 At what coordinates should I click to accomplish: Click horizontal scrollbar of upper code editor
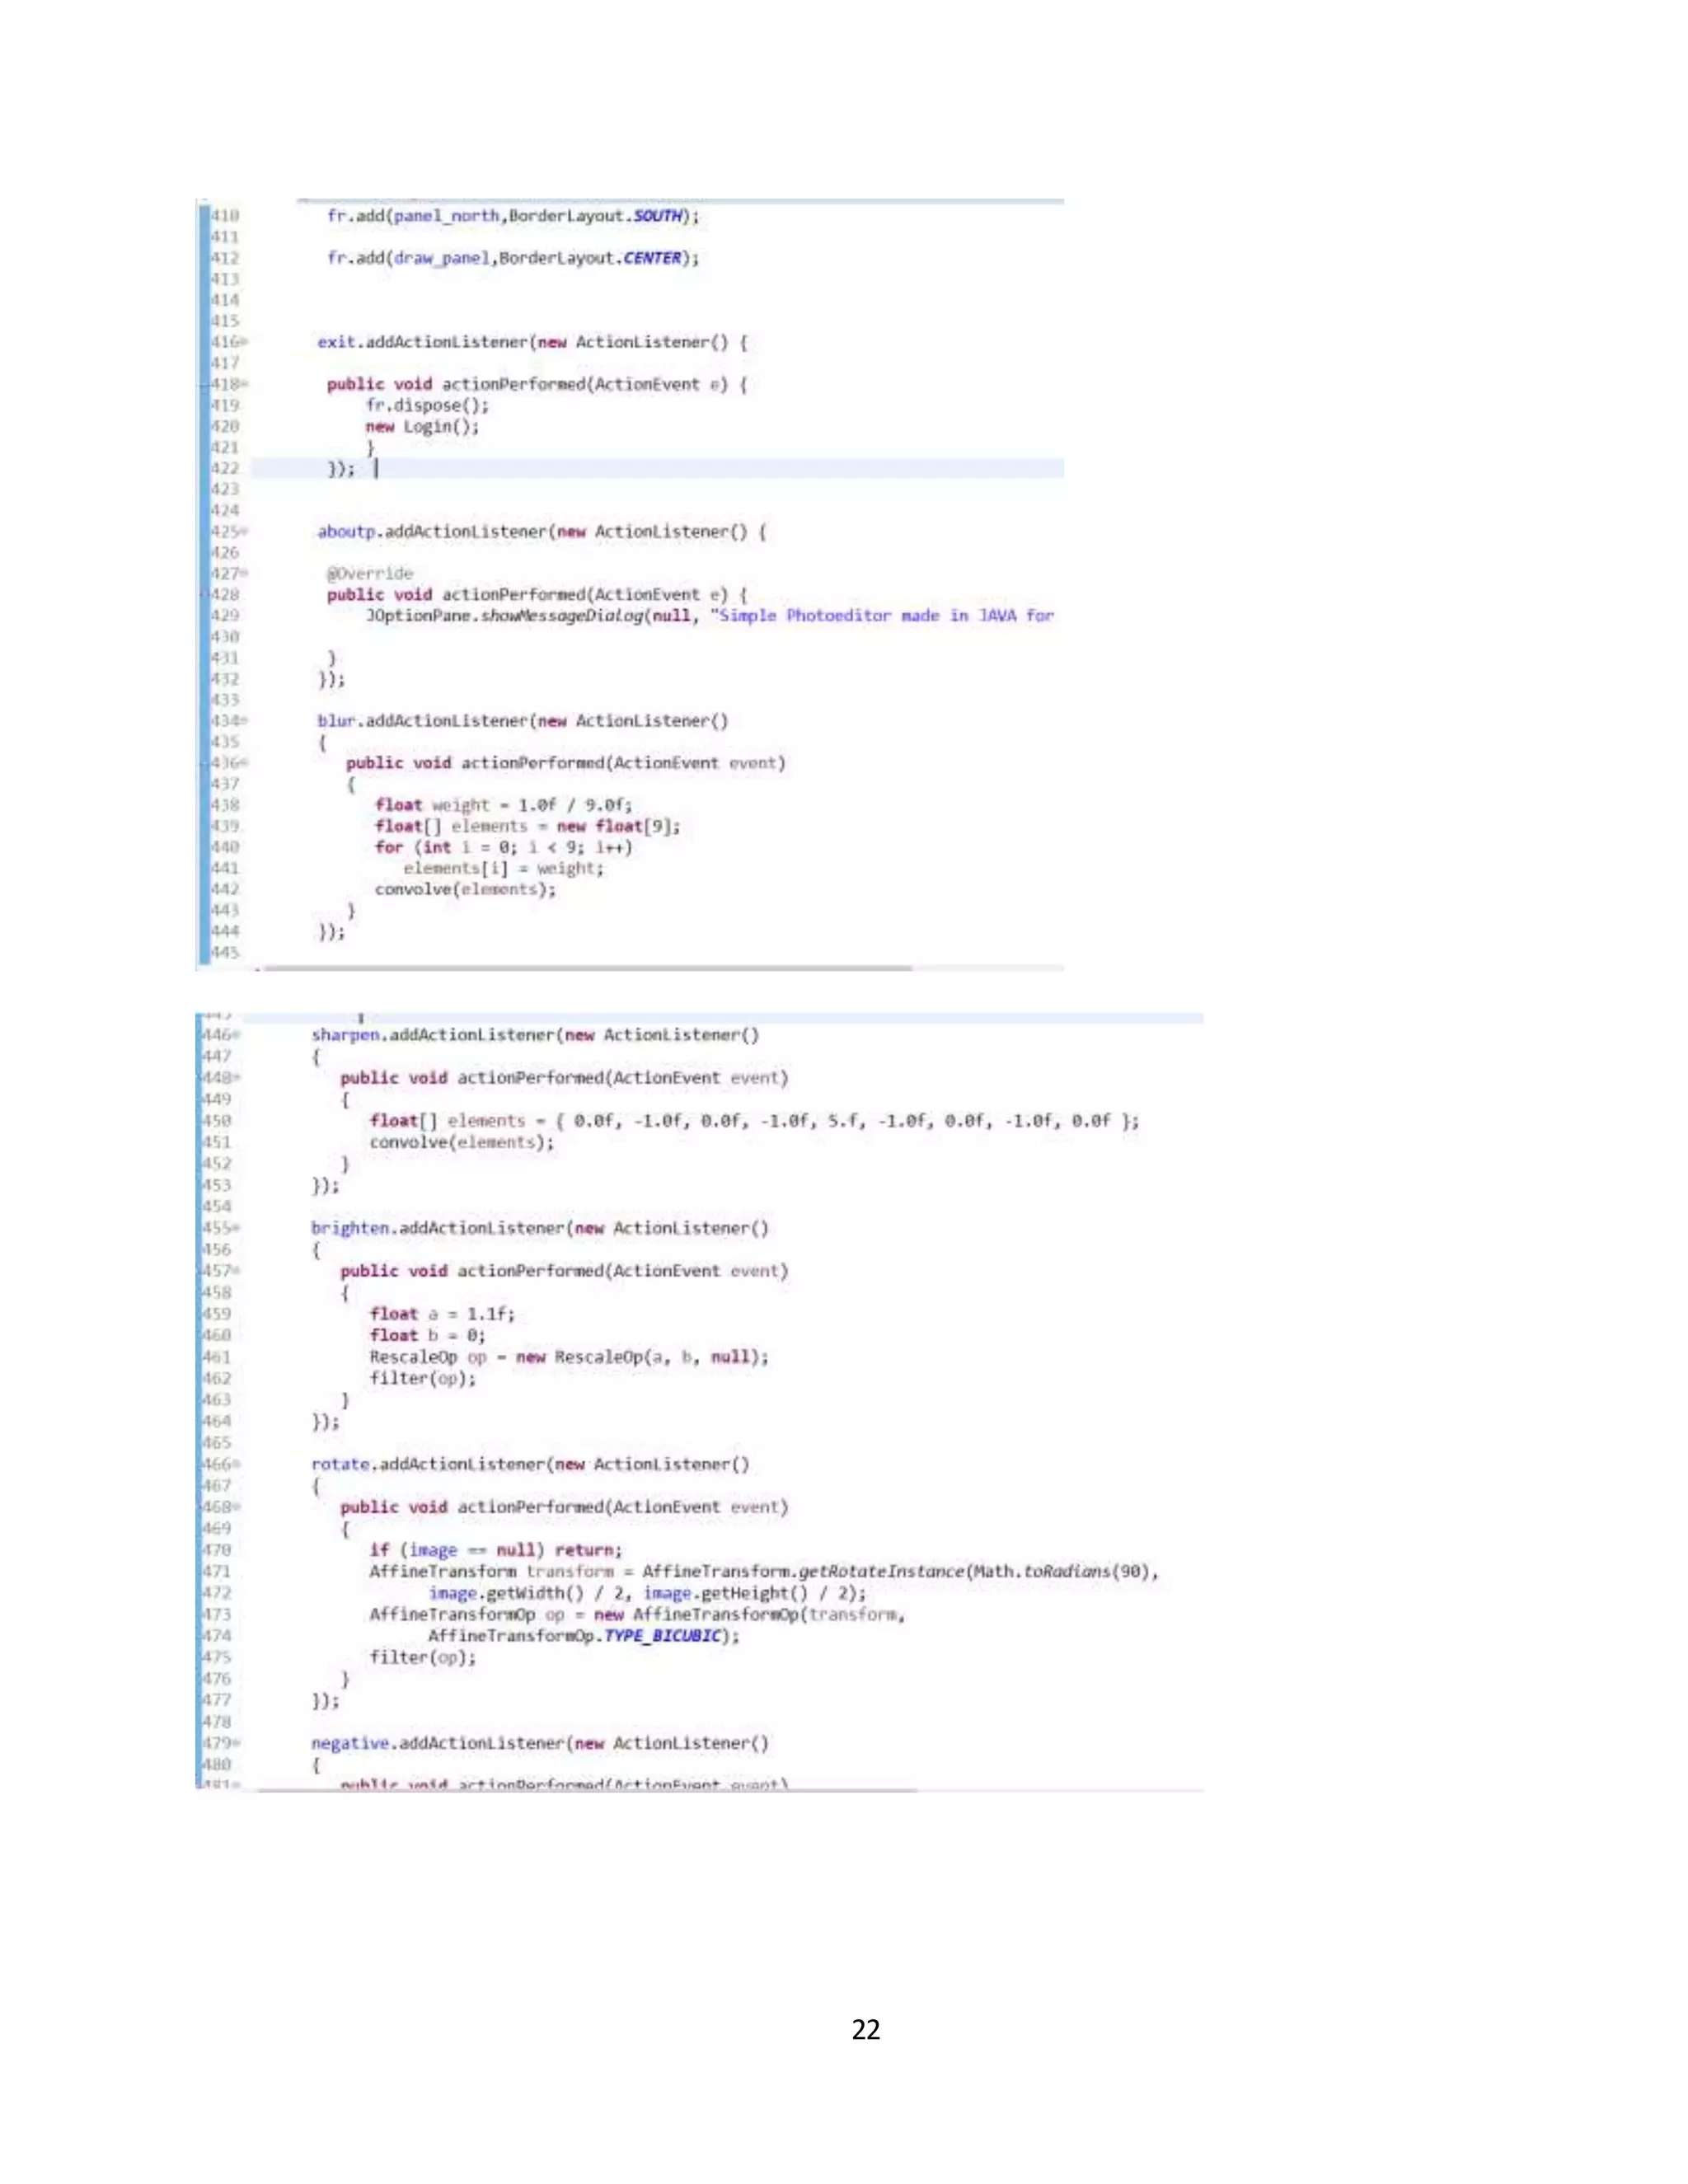click(x=588, y=968)
